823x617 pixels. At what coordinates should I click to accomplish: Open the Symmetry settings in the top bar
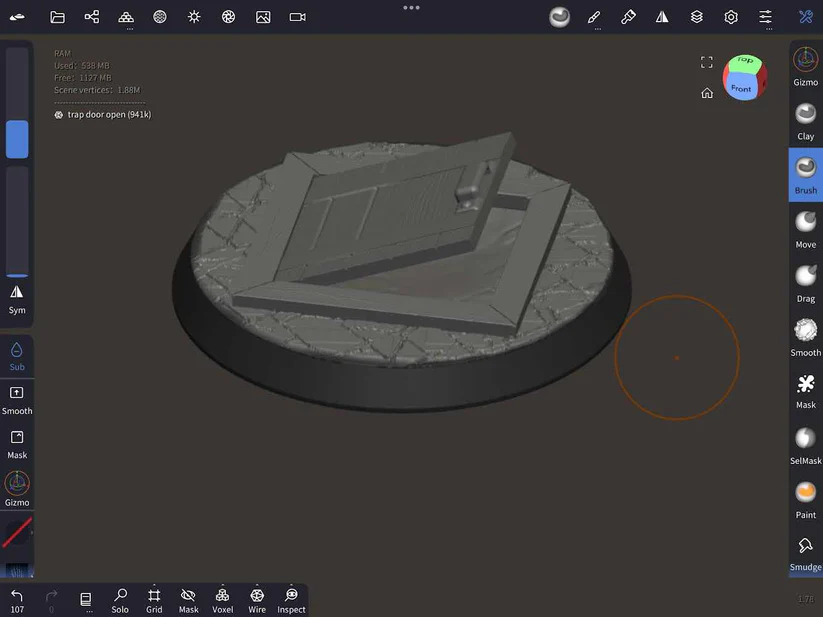662,17
